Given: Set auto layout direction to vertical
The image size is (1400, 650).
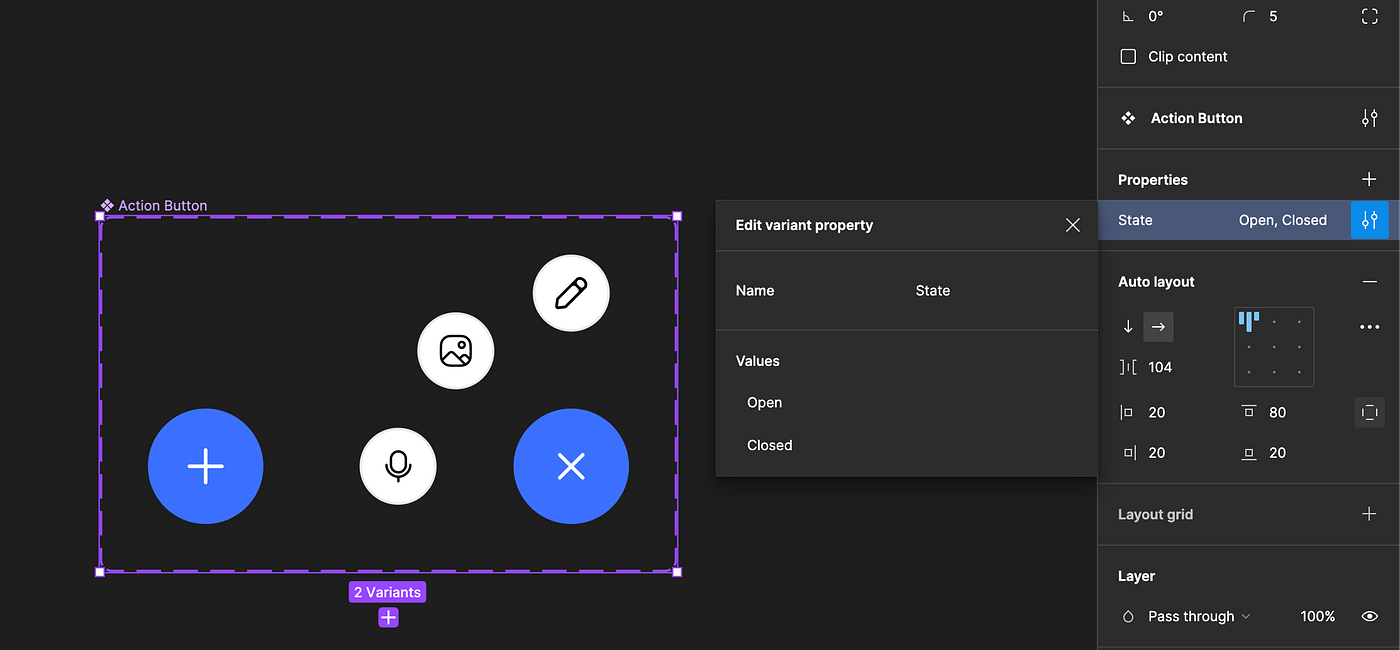Looking at the screenshot, I should [1128, 326].
